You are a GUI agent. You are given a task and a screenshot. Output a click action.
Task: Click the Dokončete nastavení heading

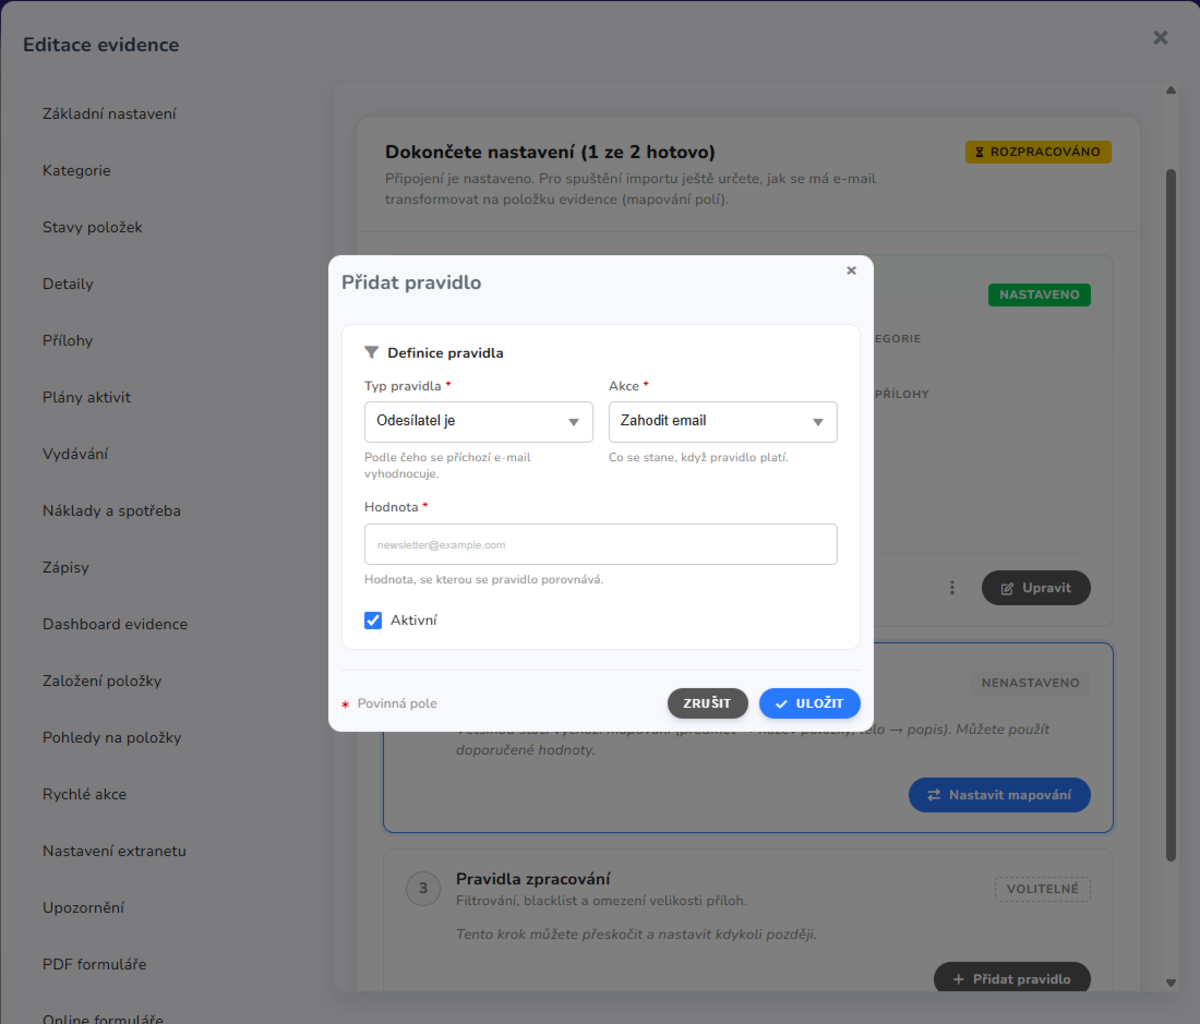click(x=550, y=152)
